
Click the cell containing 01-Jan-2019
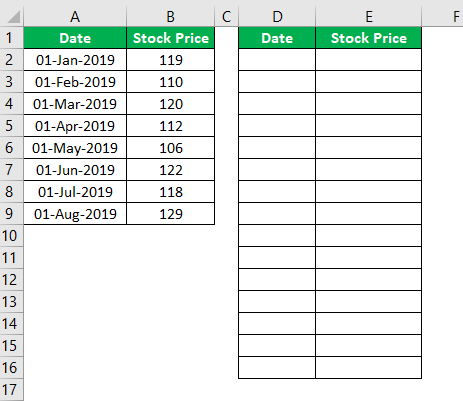(x=75, y=60)
